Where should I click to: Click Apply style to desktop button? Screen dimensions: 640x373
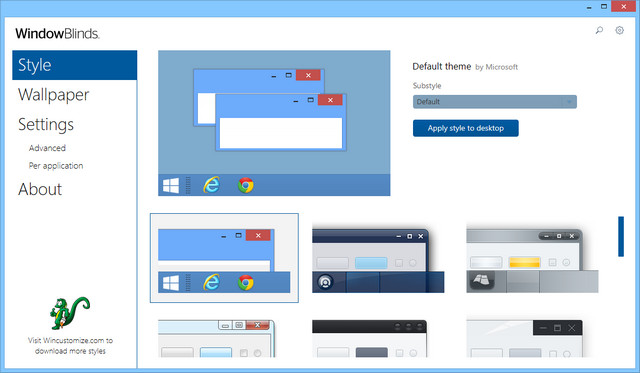tap(466, 128)
